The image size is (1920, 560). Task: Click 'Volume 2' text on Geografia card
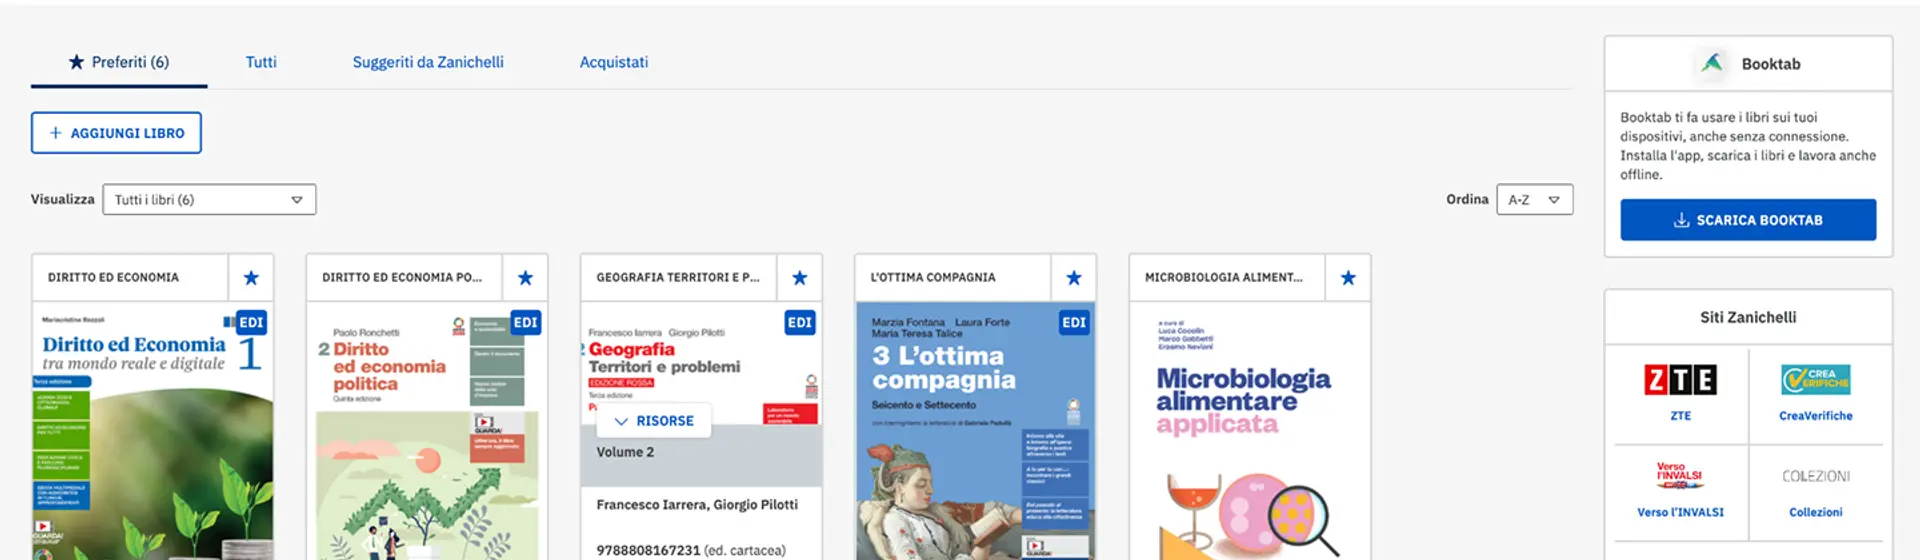pos(625,452)
